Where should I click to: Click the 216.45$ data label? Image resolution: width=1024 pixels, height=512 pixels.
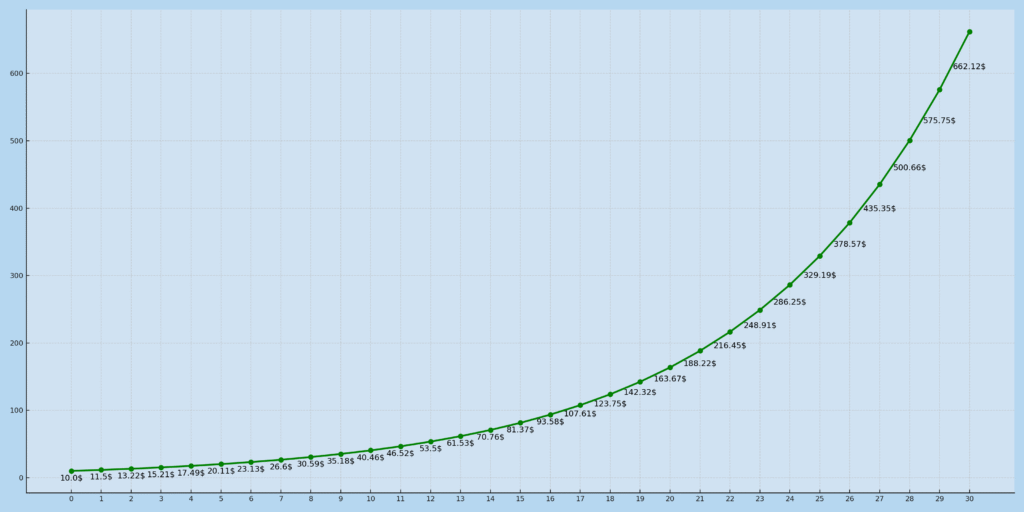coord(729,345)
